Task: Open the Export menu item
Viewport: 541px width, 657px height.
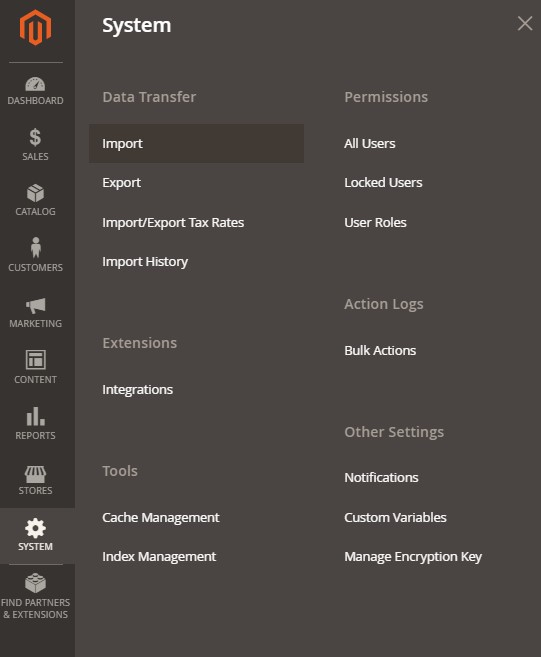Action: click(x=122, y=183)
